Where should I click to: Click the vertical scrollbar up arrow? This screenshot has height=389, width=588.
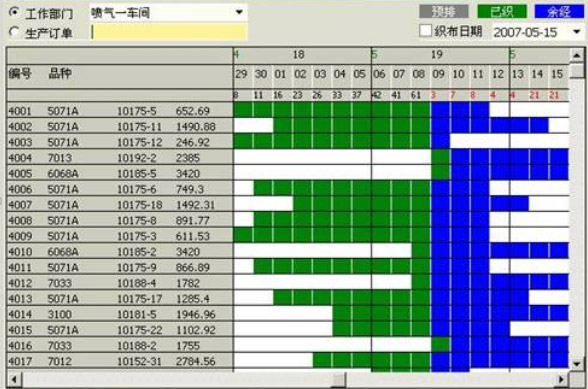coord(577,56)
